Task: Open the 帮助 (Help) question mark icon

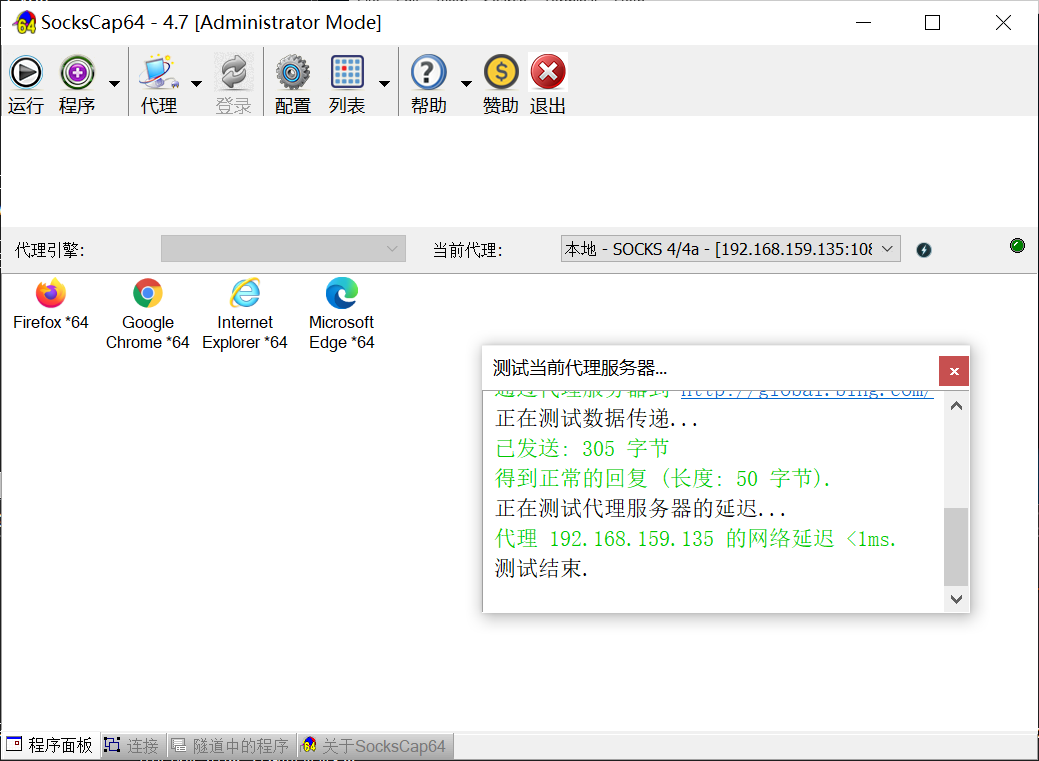Action: click(x=429, y=72)
